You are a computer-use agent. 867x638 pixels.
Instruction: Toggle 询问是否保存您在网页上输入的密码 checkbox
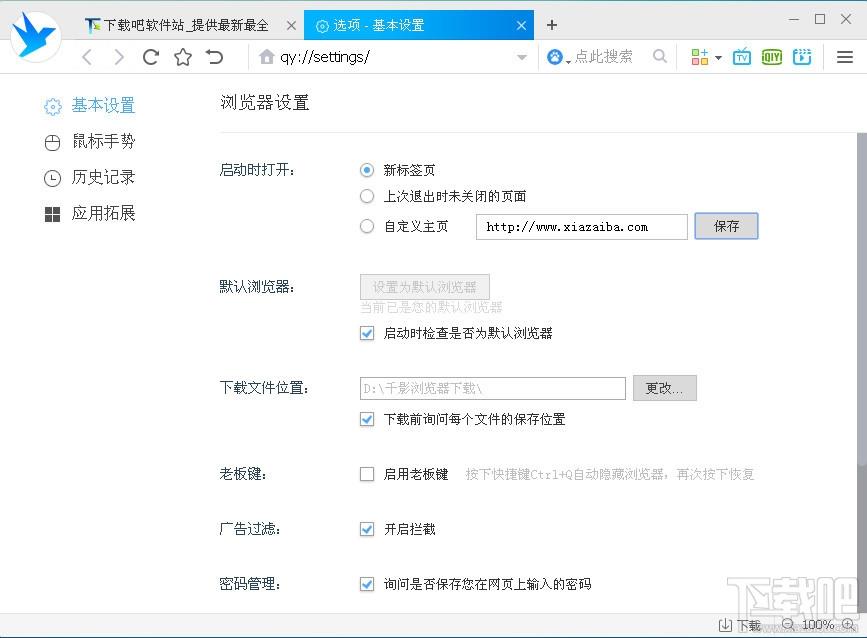pyautogui.click(x=367, y=584)
